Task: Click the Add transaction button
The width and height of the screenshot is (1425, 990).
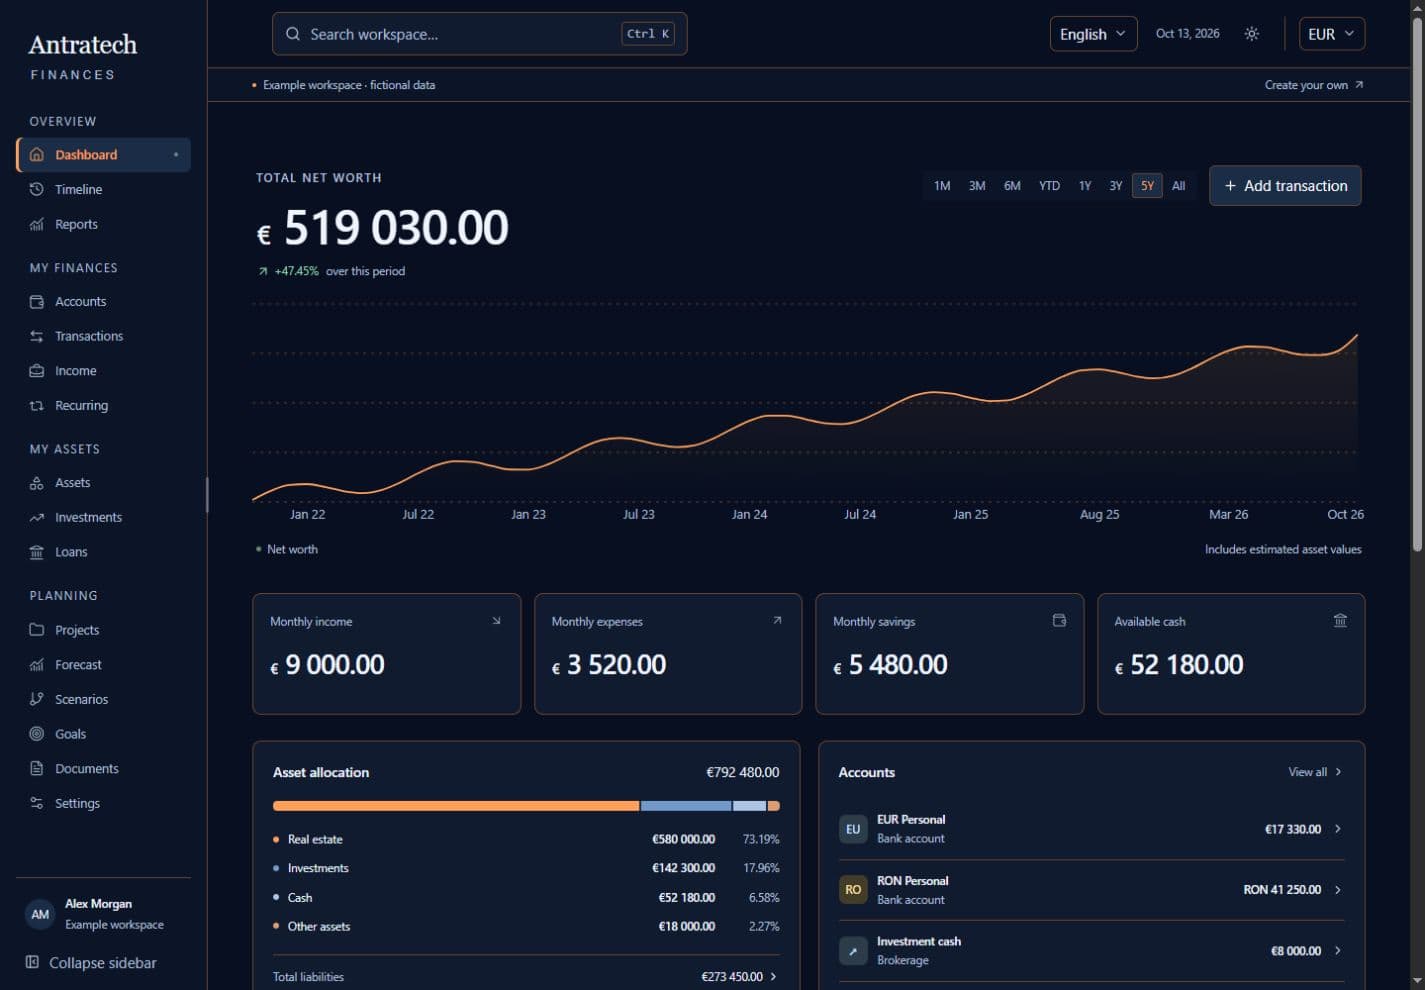Action: tap(1285, 186)
